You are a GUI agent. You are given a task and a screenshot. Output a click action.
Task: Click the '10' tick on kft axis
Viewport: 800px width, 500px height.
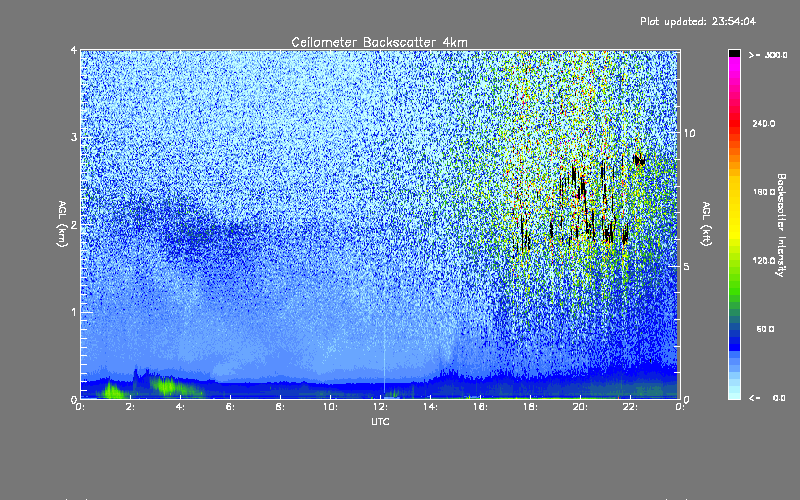689,133
